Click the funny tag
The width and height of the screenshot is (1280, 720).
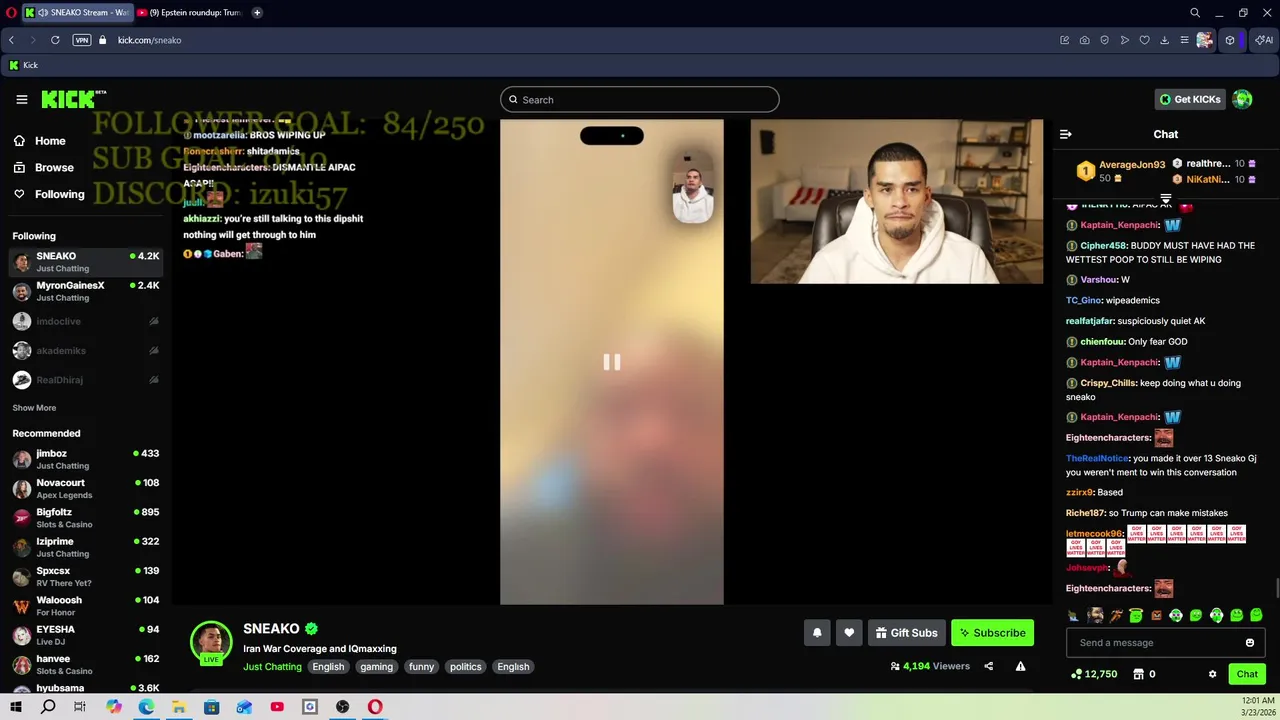[421, 667]
